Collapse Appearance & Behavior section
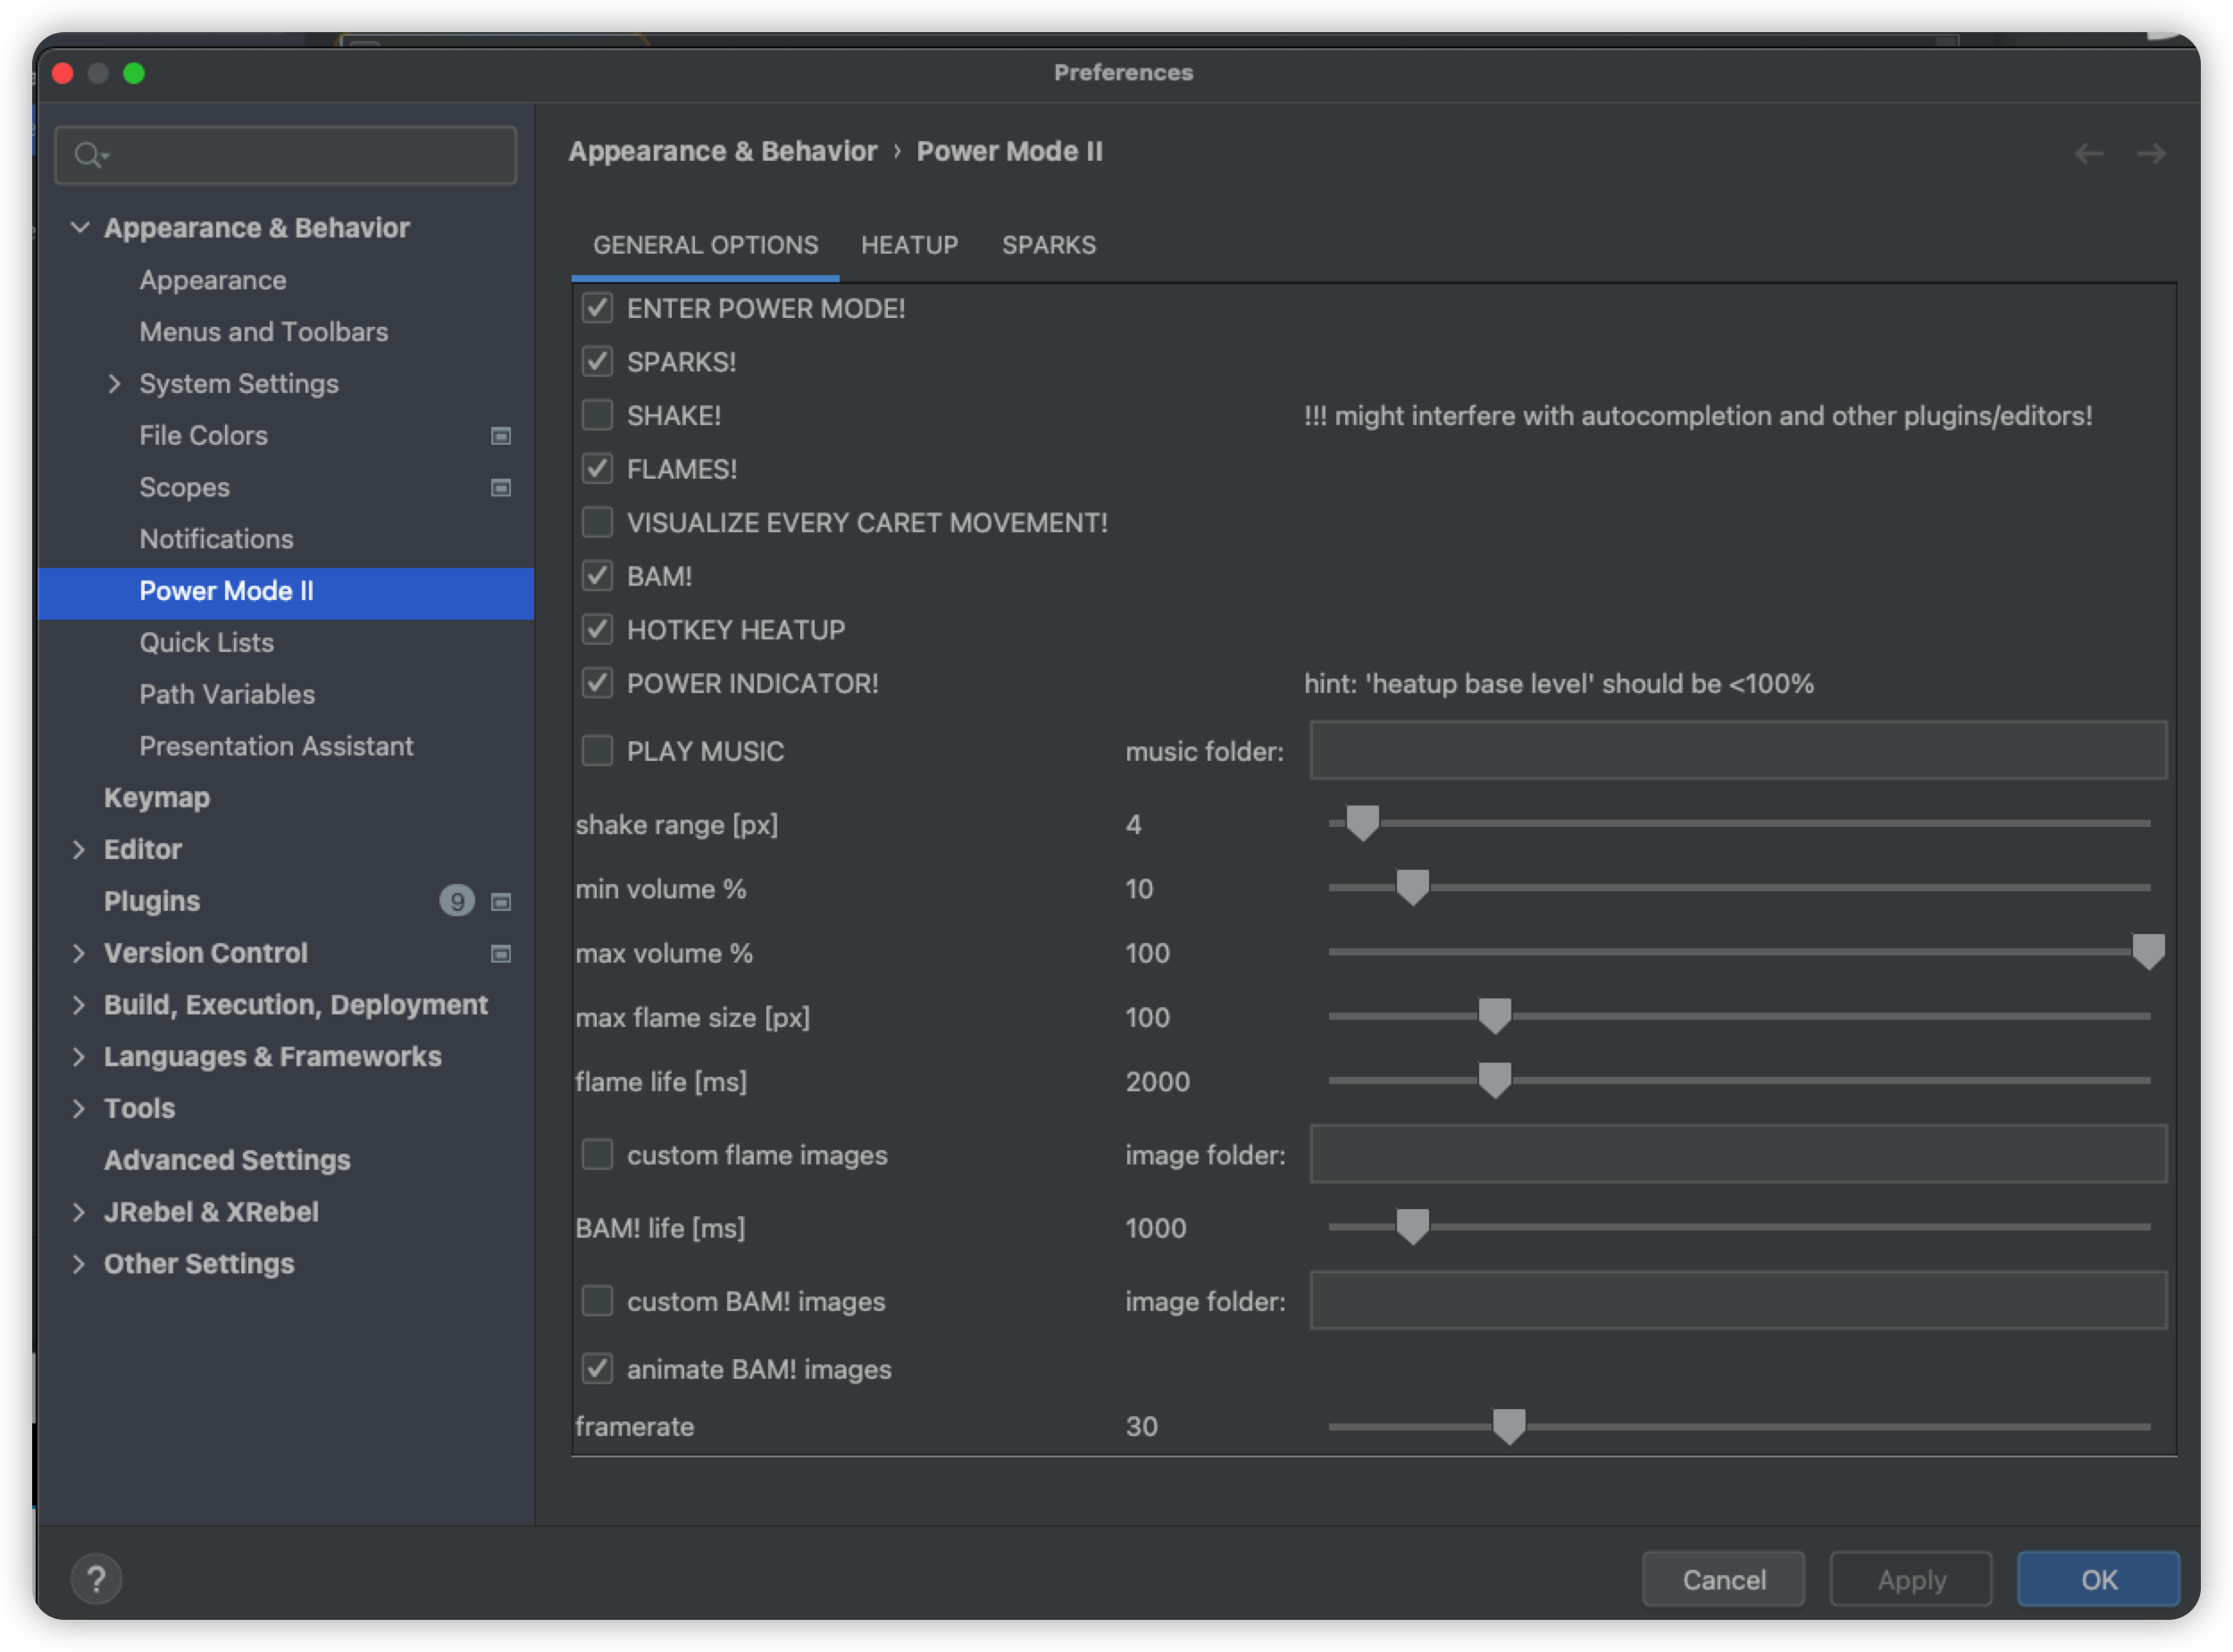2233x1652 pixels. point(80,228)
